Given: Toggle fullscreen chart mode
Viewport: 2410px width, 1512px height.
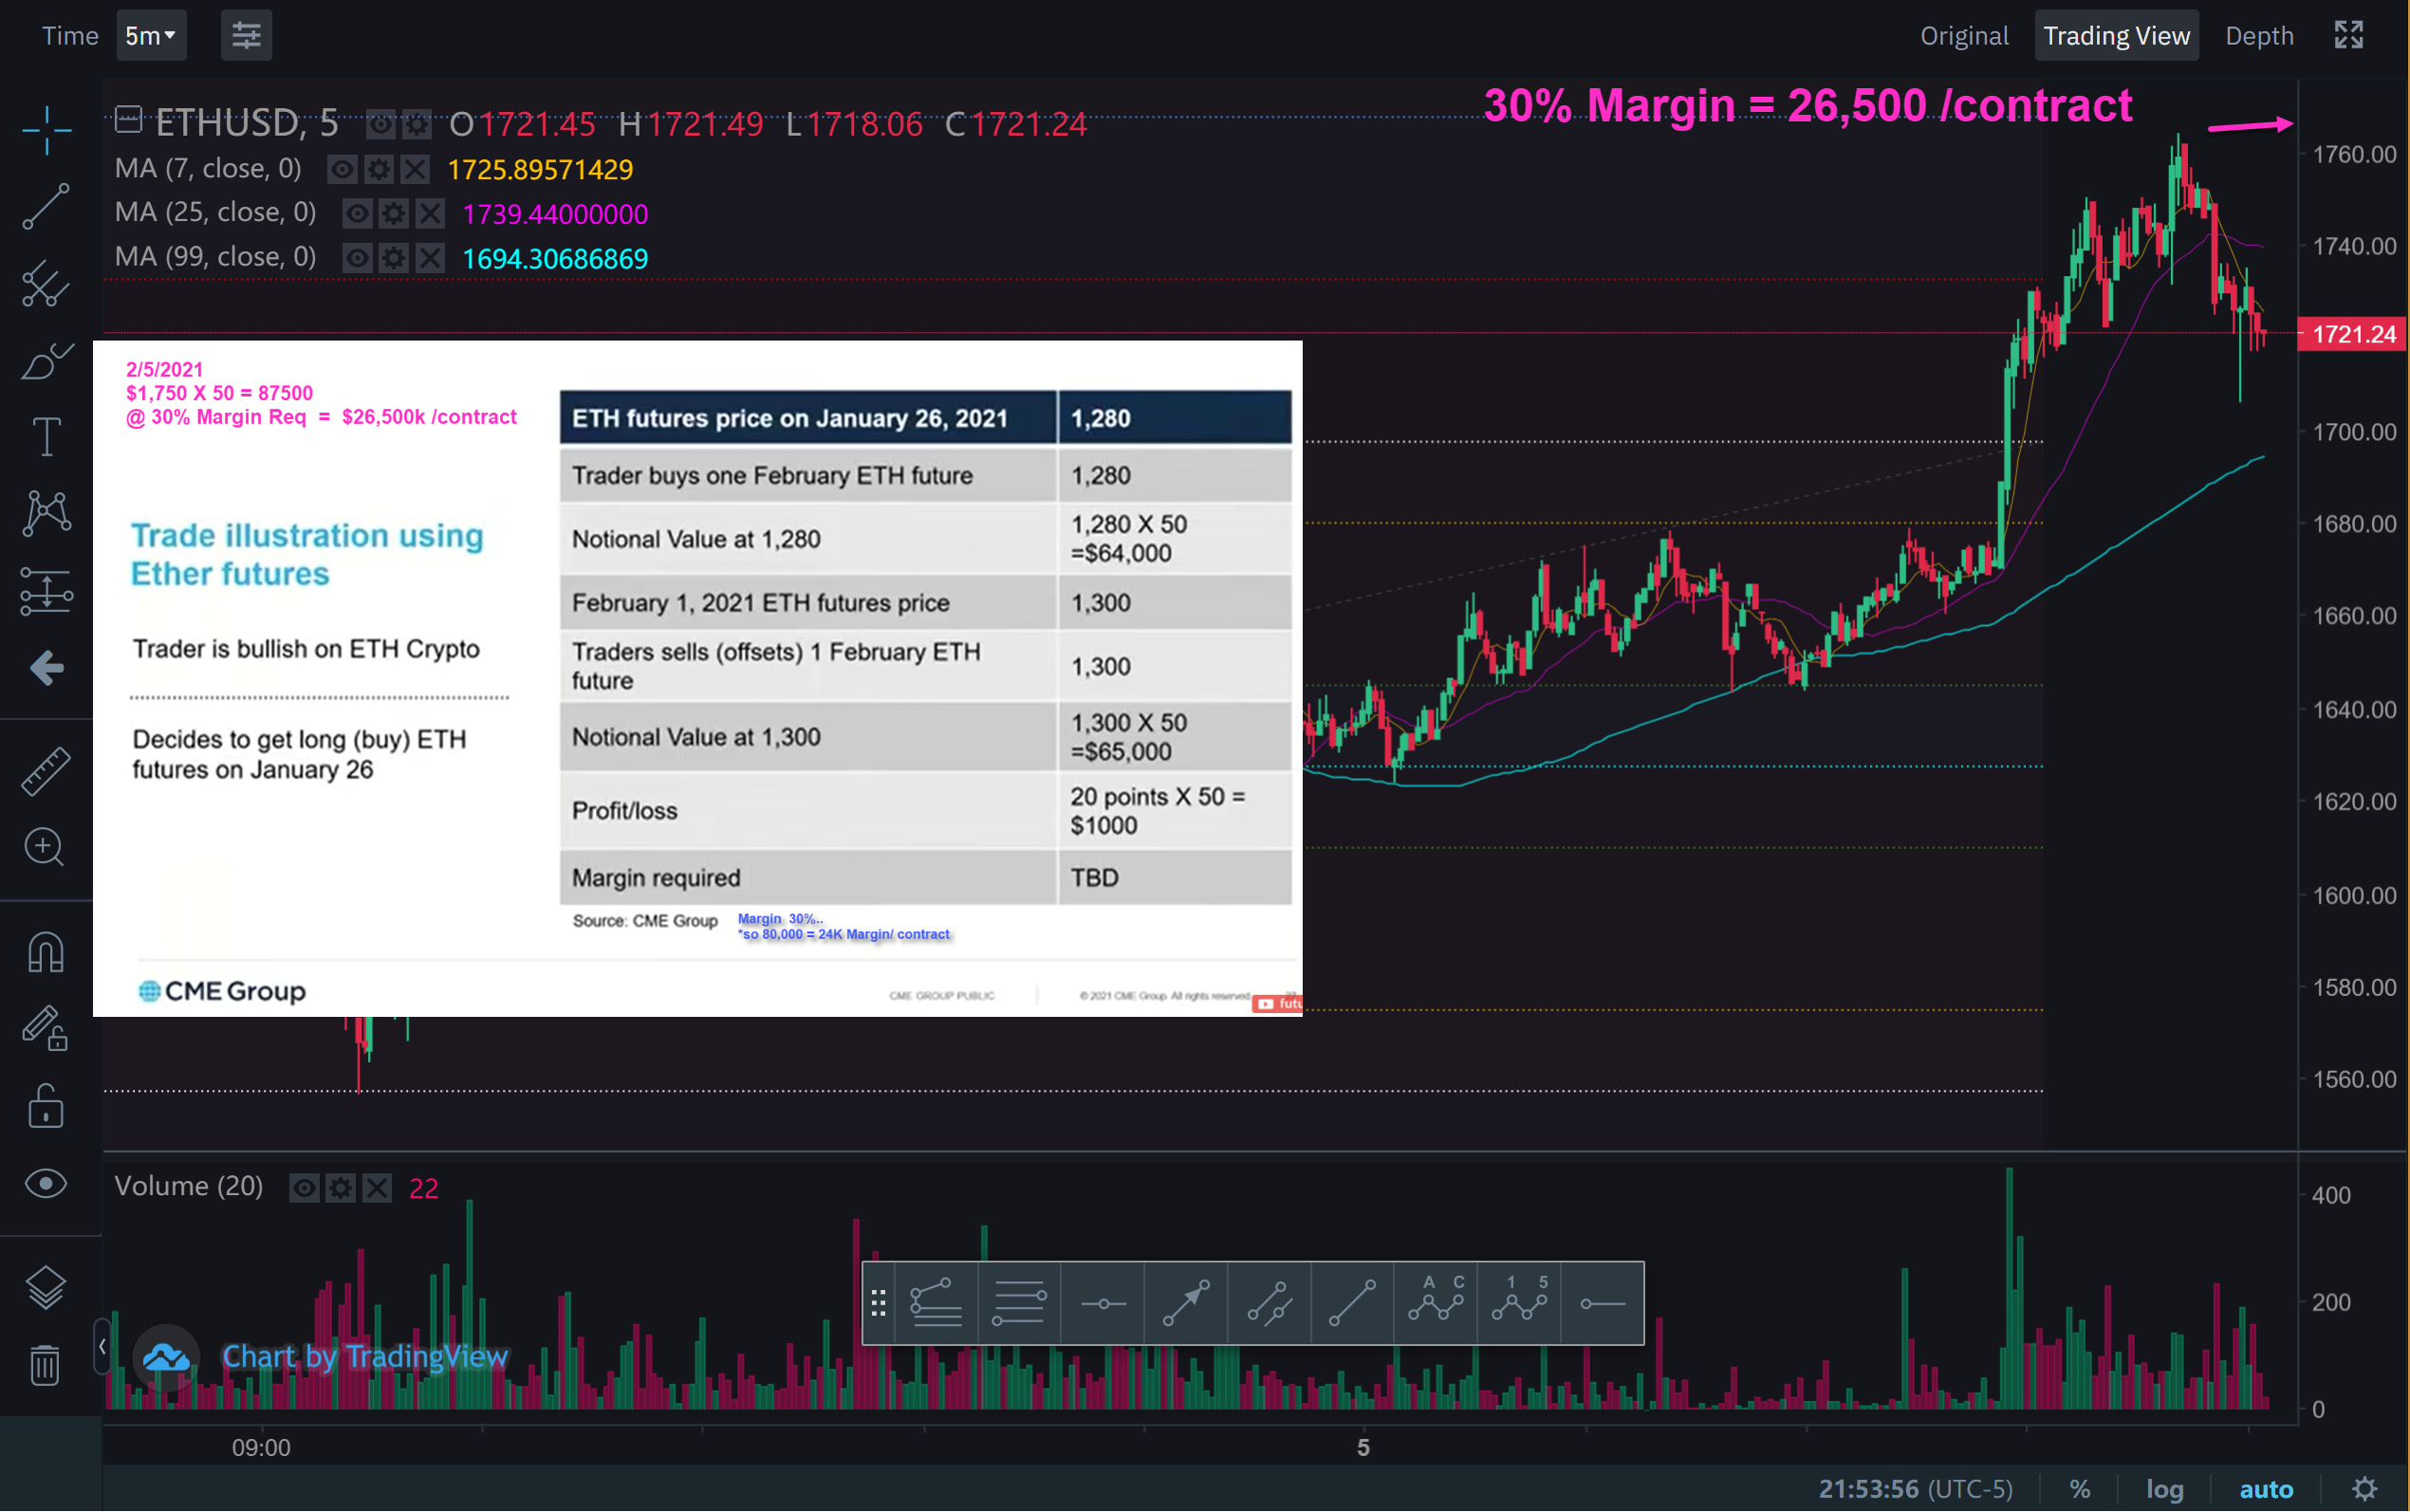Looking at the screenshot, I should coord(2349,36).
